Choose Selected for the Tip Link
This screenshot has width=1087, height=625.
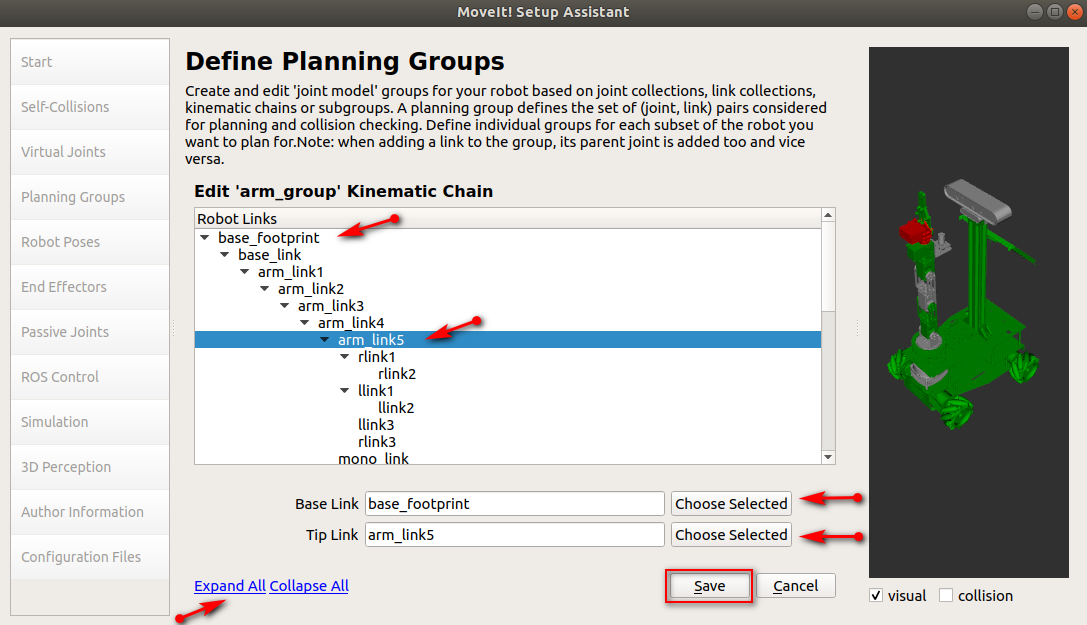(731, 535)
